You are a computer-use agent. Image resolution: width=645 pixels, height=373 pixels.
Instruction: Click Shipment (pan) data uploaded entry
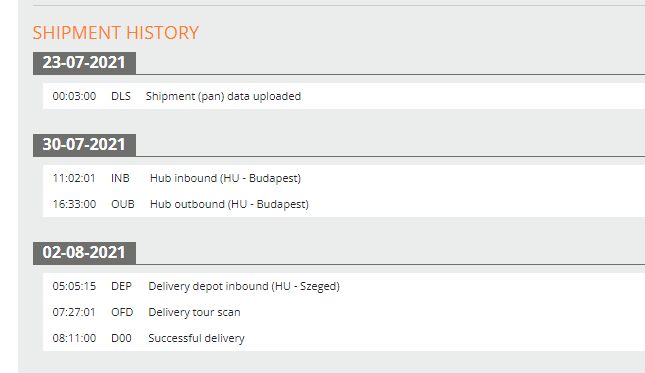click(x=223, y=96)
